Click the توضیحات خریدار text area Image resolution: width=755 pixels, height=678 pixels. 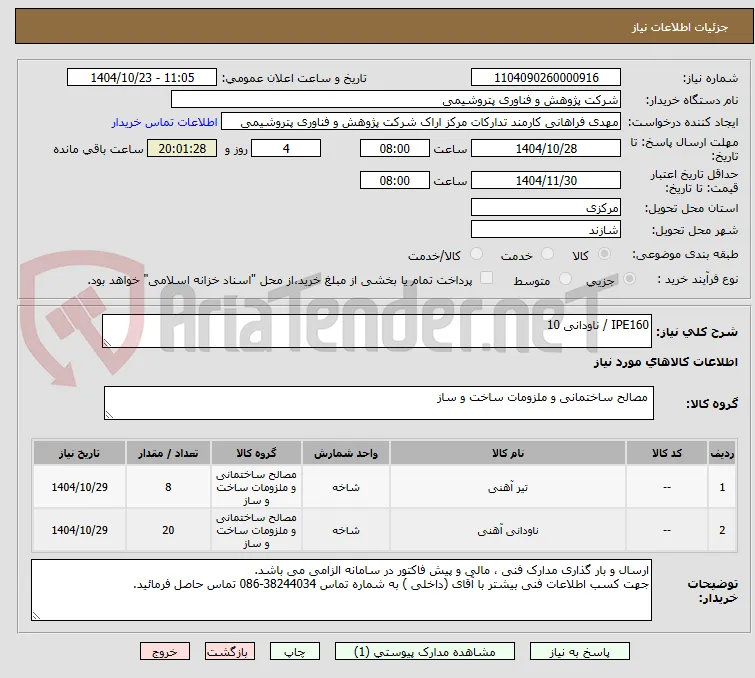coord(341,590)
